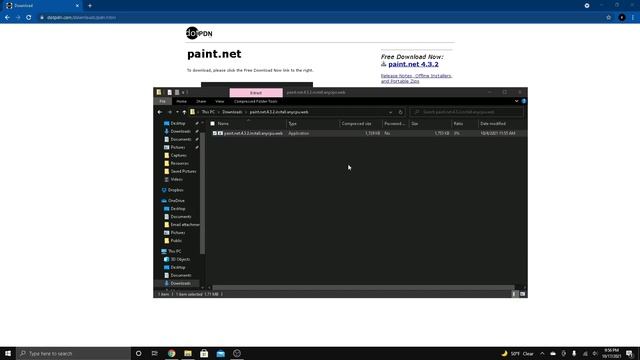Open a new Chrome tab

90,6
